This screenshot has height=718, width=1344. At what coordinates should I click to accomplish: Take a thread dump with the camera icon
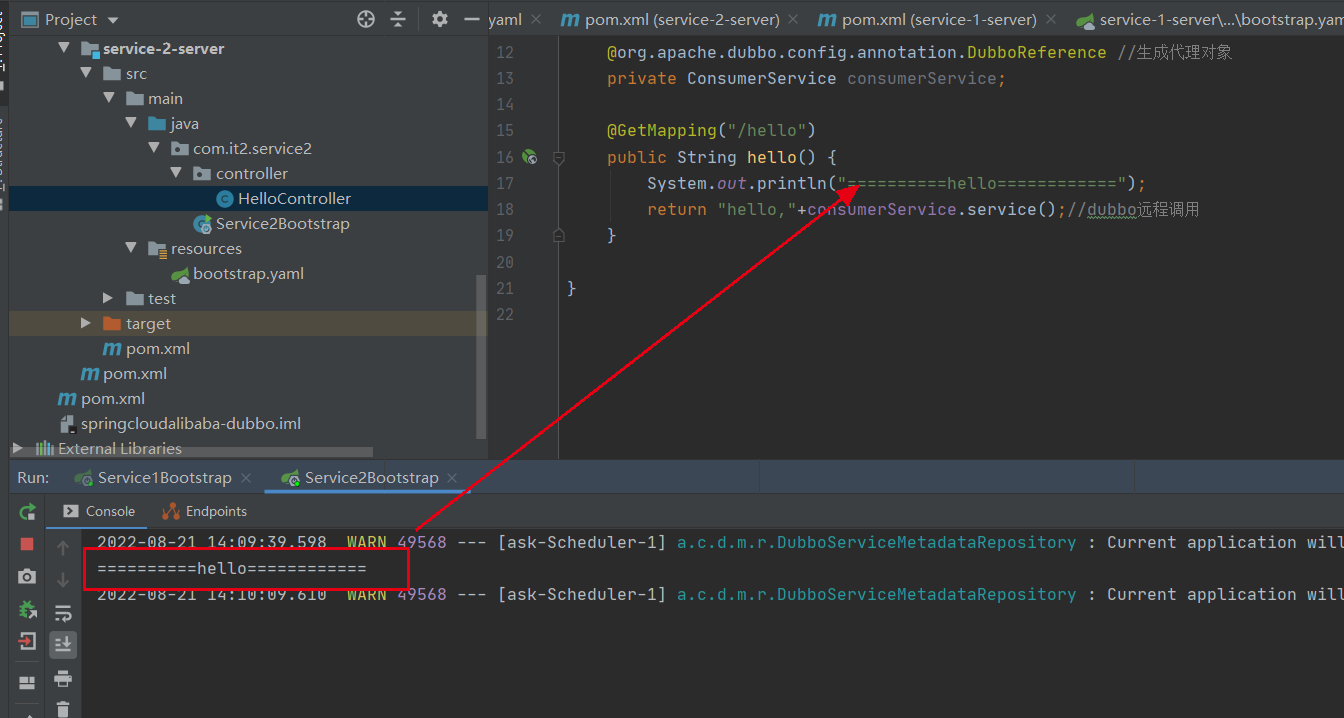pyautogui.click(x=27, y=577)
